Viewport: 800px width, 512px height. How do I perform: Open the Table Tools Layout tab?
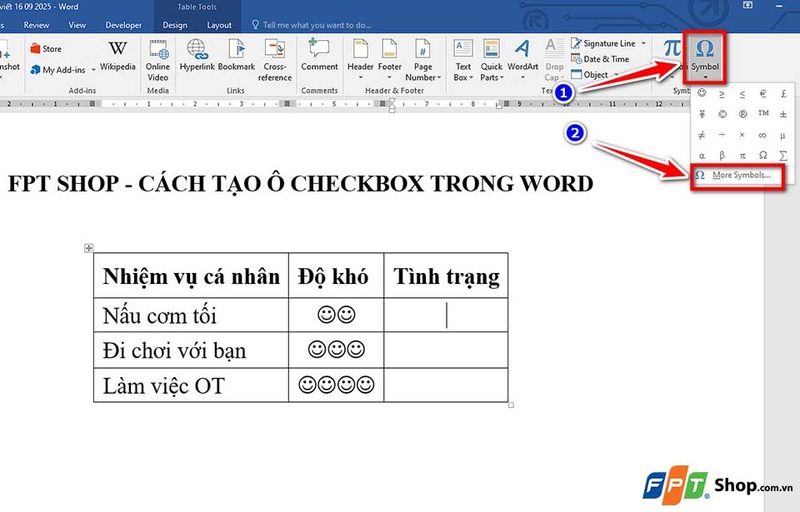coord(219,25)
